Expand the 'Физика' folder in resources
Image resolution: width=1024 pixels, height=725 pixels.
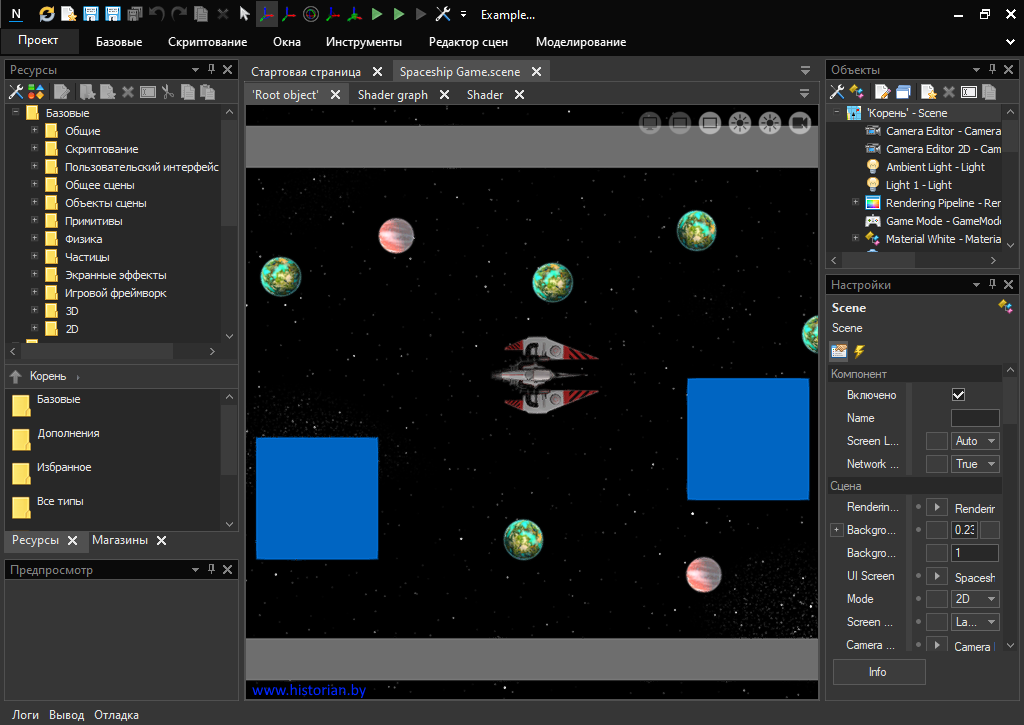point(34,239)
